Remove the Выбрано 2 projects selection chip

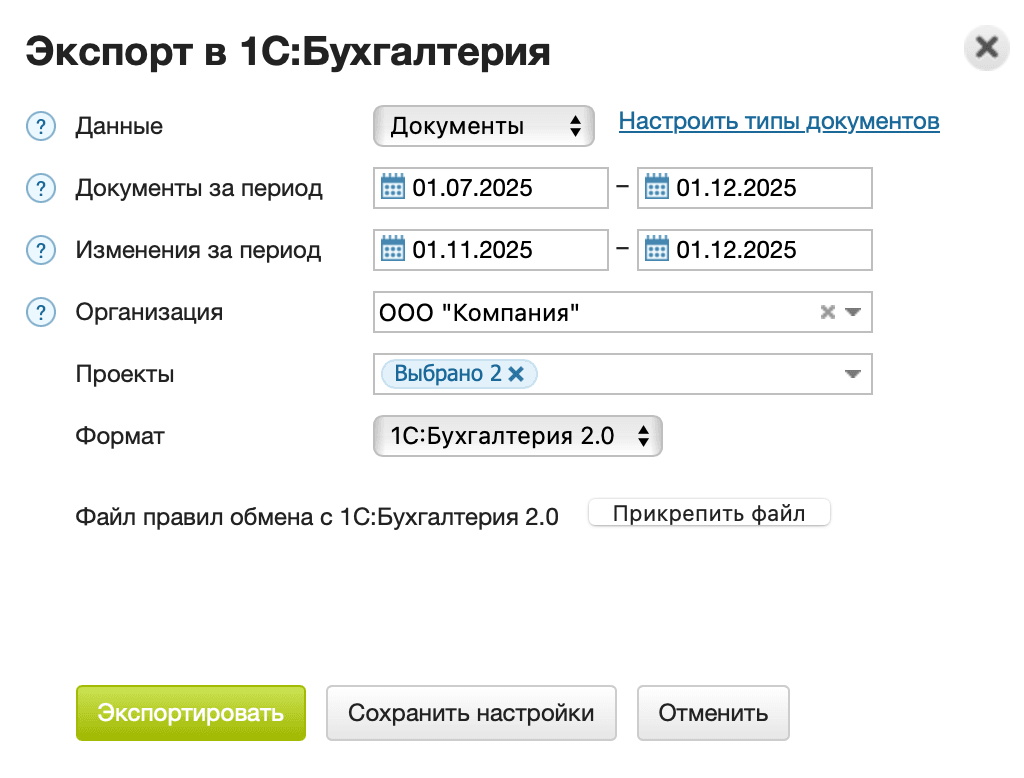click(516, 373)
